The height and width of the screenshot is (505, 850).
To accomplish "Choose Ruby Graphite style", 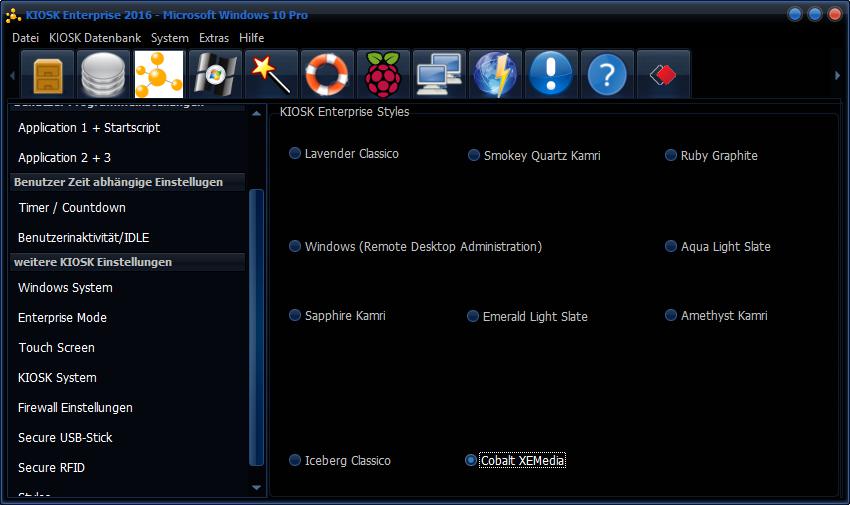I will click(711, 156).
